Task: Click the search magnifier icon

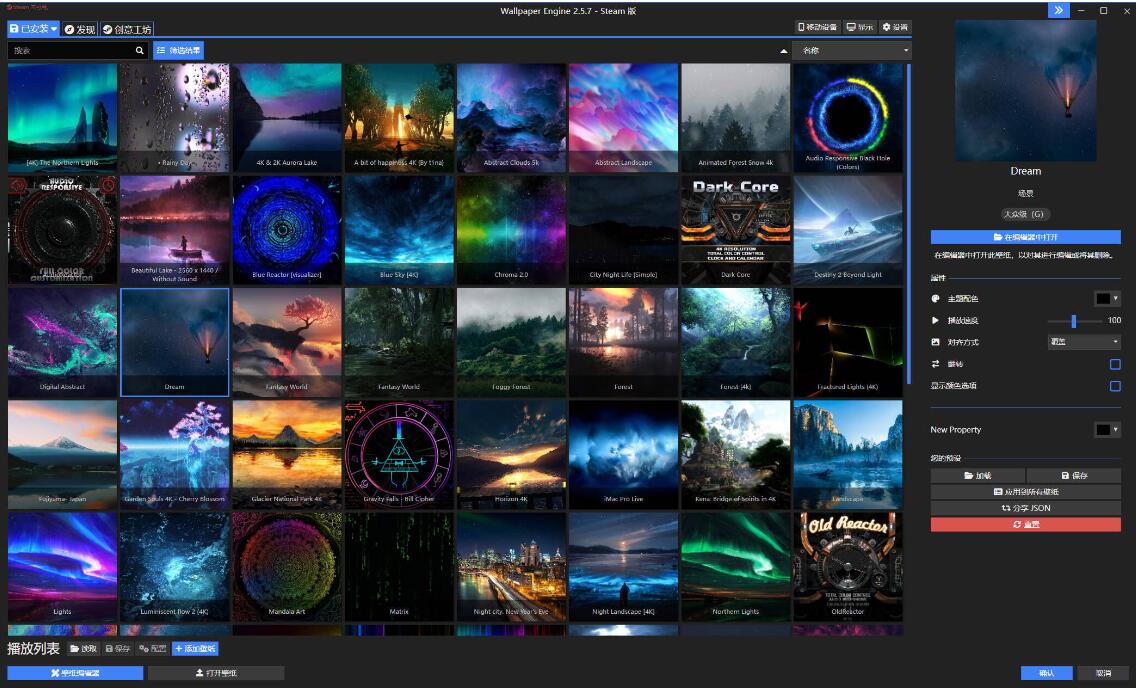Action: (x=140, y=51)
